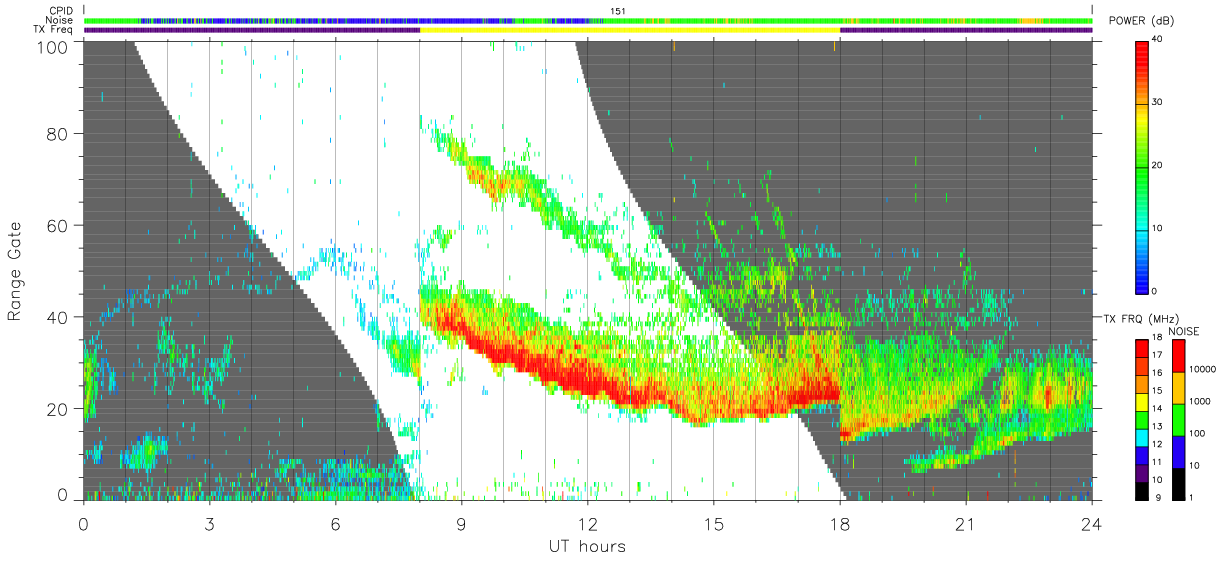Screen dimensions: 1228x567
Task: Click the 15 tick on UT hours axis
Action: pyautogui.click(x=713, y=523)
